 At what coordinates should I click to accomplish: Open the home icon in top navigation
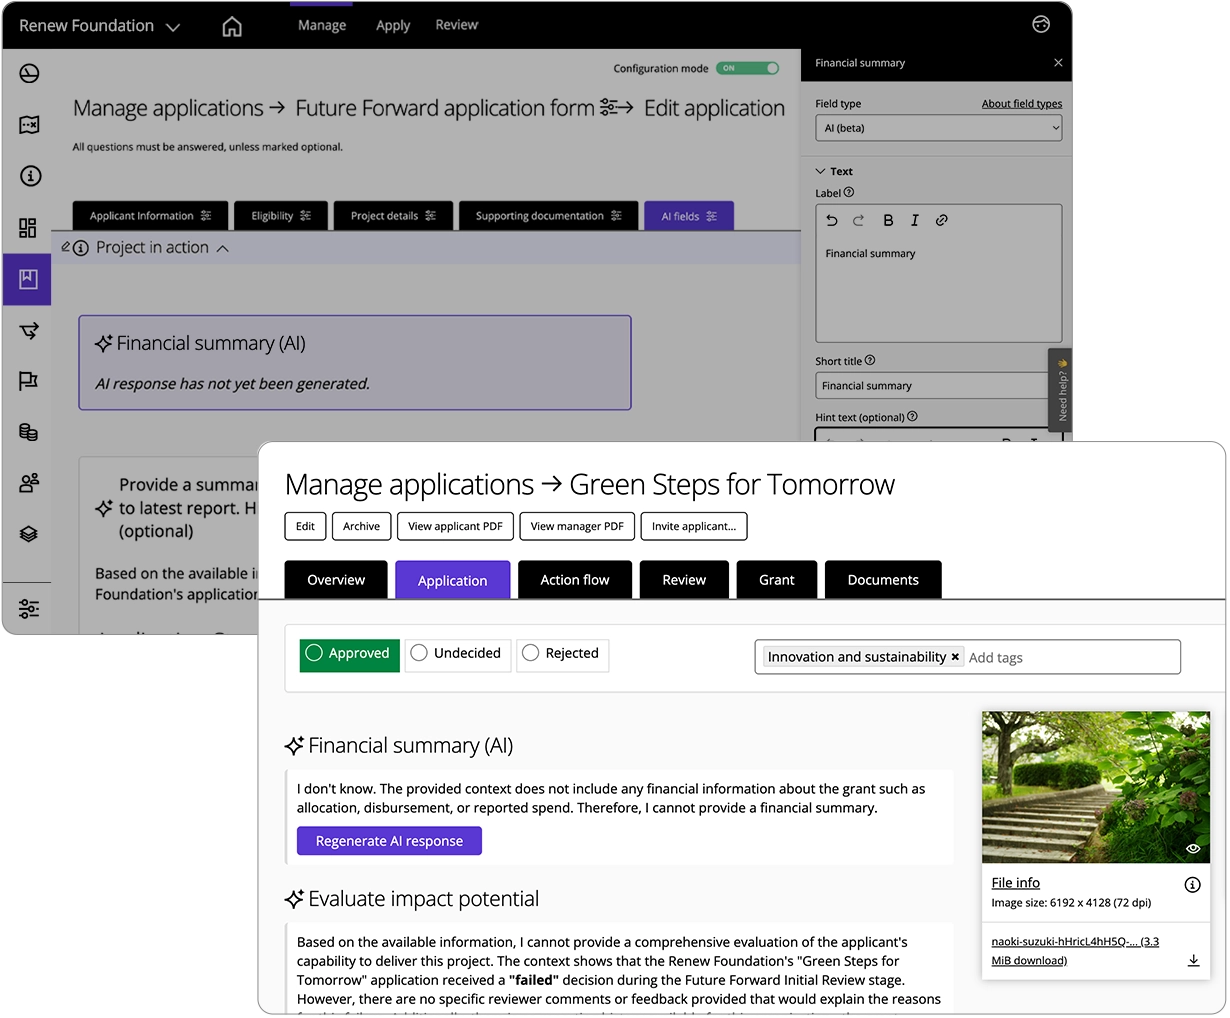point(232,25)
